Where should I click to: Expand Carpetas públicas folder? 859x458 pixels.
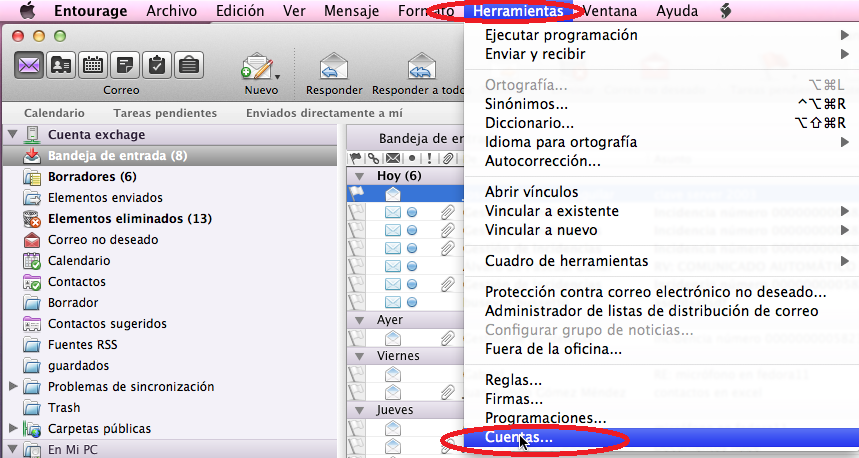pos(13,428)
